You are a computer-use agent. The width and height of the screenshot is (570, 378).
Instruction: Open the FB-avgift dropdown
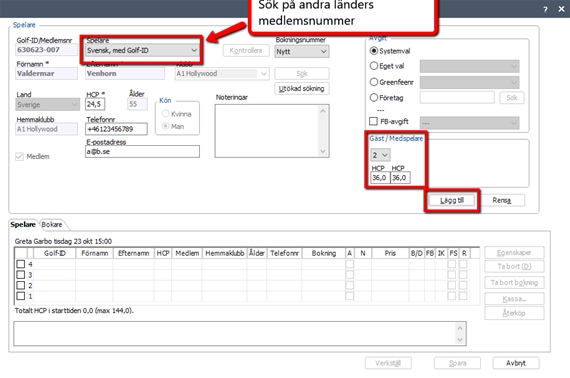(x=469, y=123)
